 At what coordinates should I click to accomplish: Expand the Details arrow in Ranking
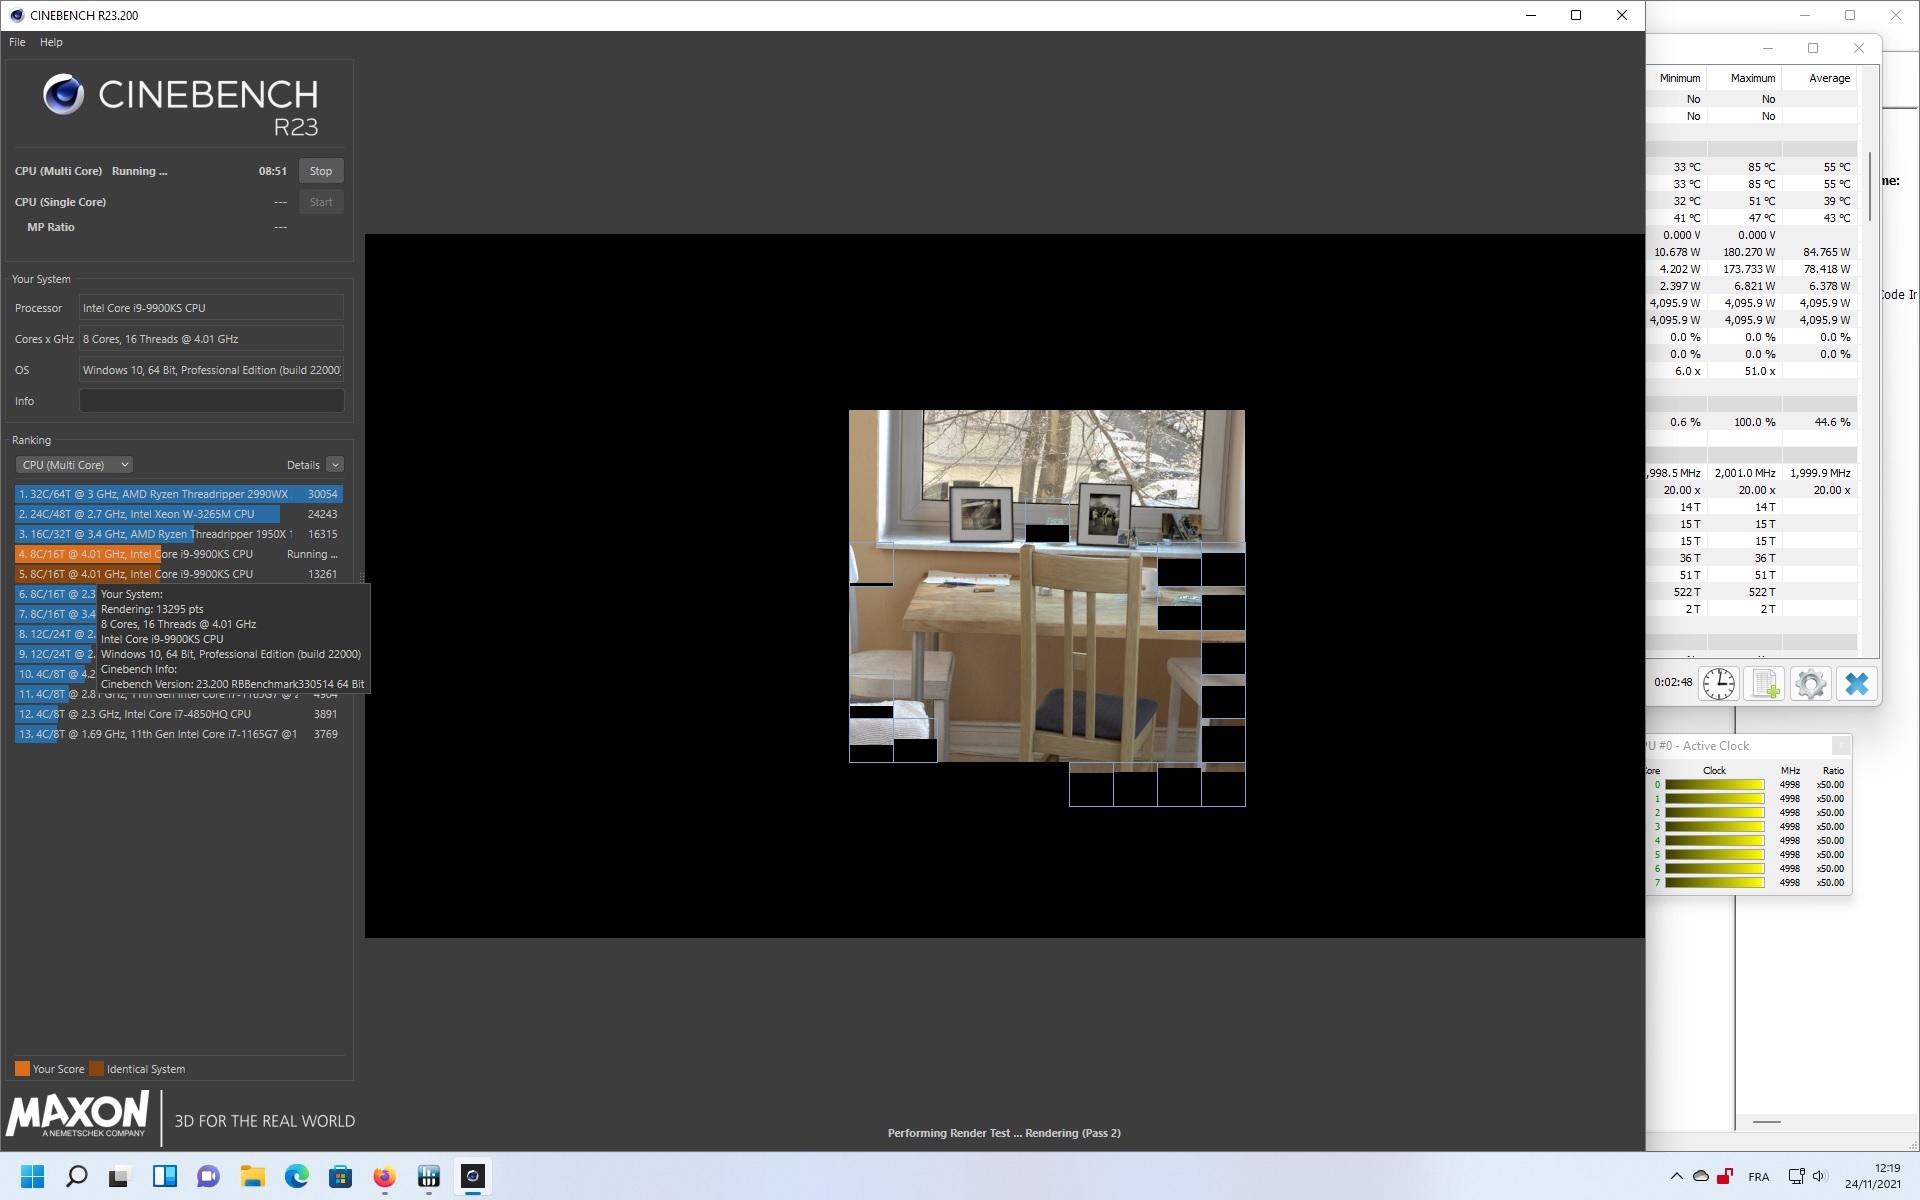[x=335, y=465]
